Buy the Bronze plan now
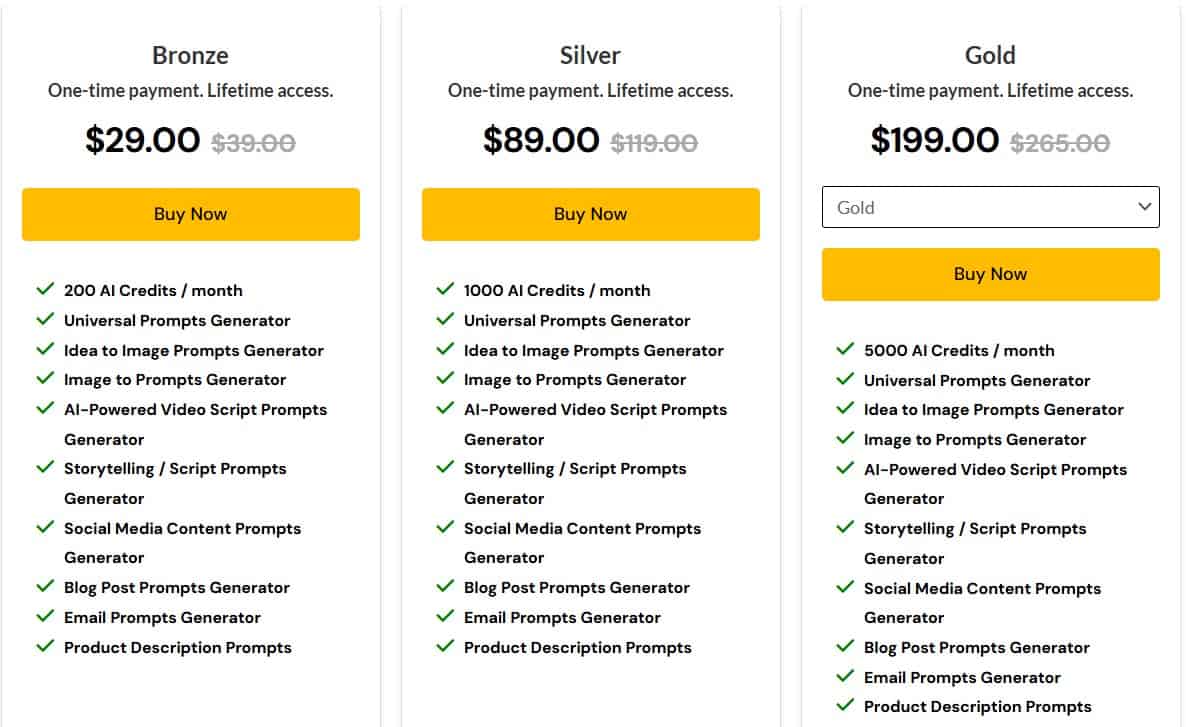Viewport: 1186px width, 727px height. 190,213
